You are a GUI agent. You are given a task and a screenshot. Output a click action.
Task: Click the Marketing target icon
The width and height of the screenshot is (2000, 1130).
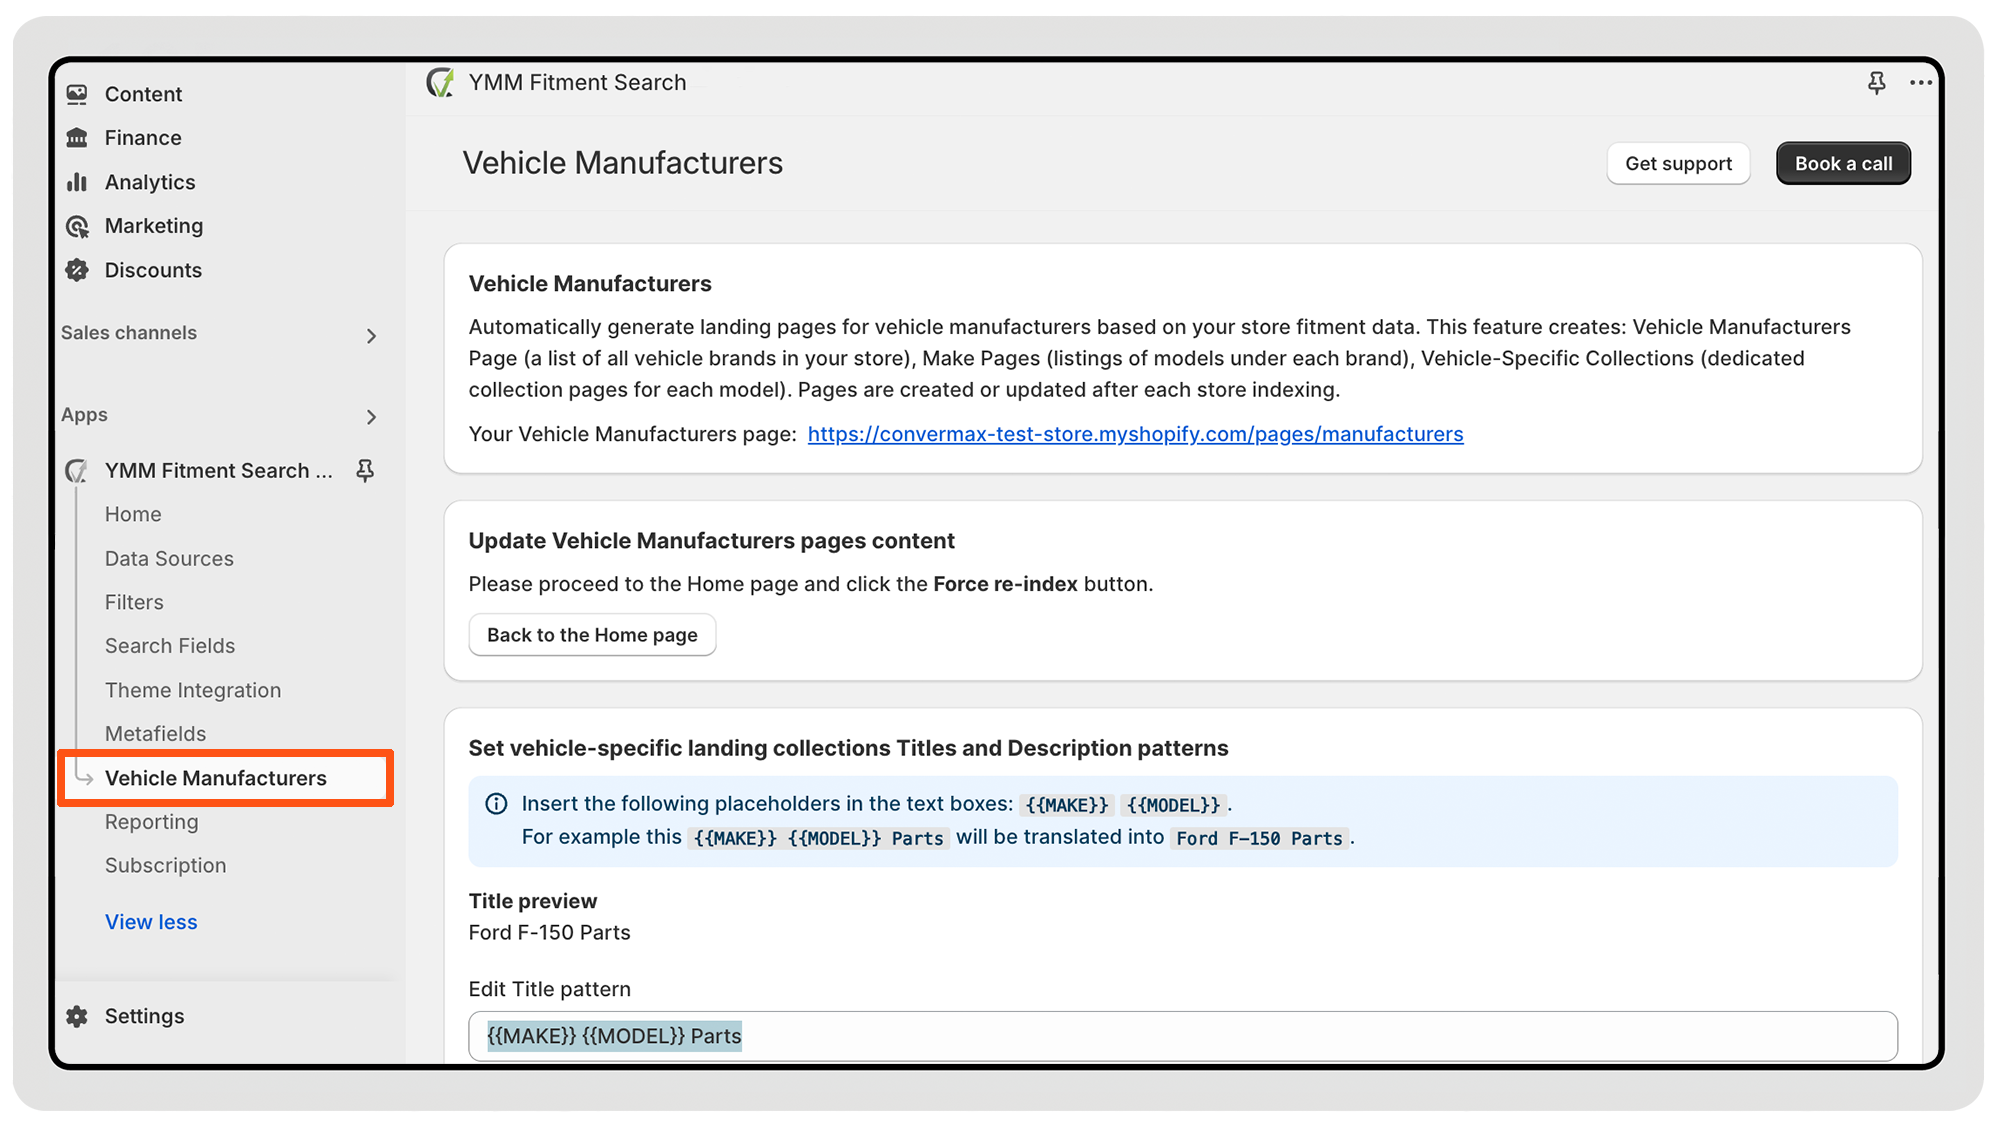(x=77, y=226)
